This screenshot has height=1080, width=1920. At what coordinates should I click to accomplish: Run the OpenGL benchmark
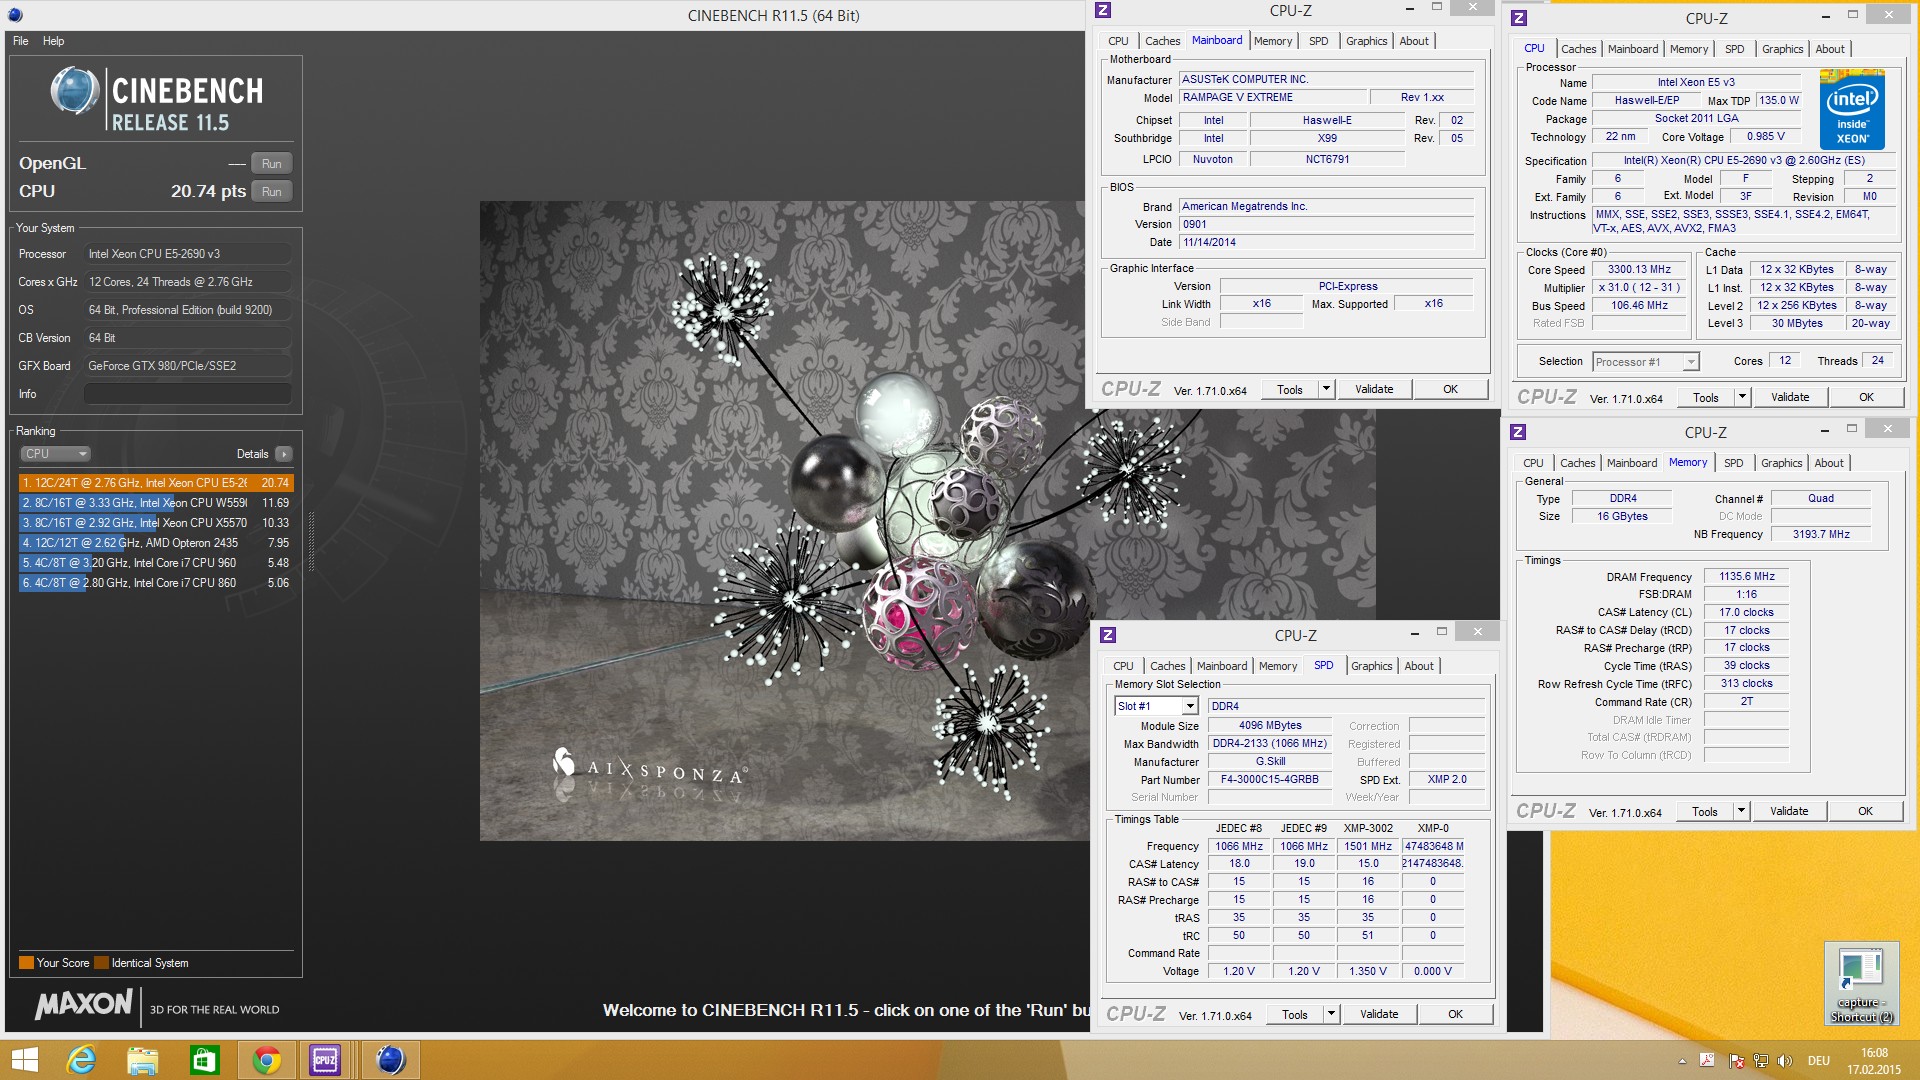click(272, 164)
